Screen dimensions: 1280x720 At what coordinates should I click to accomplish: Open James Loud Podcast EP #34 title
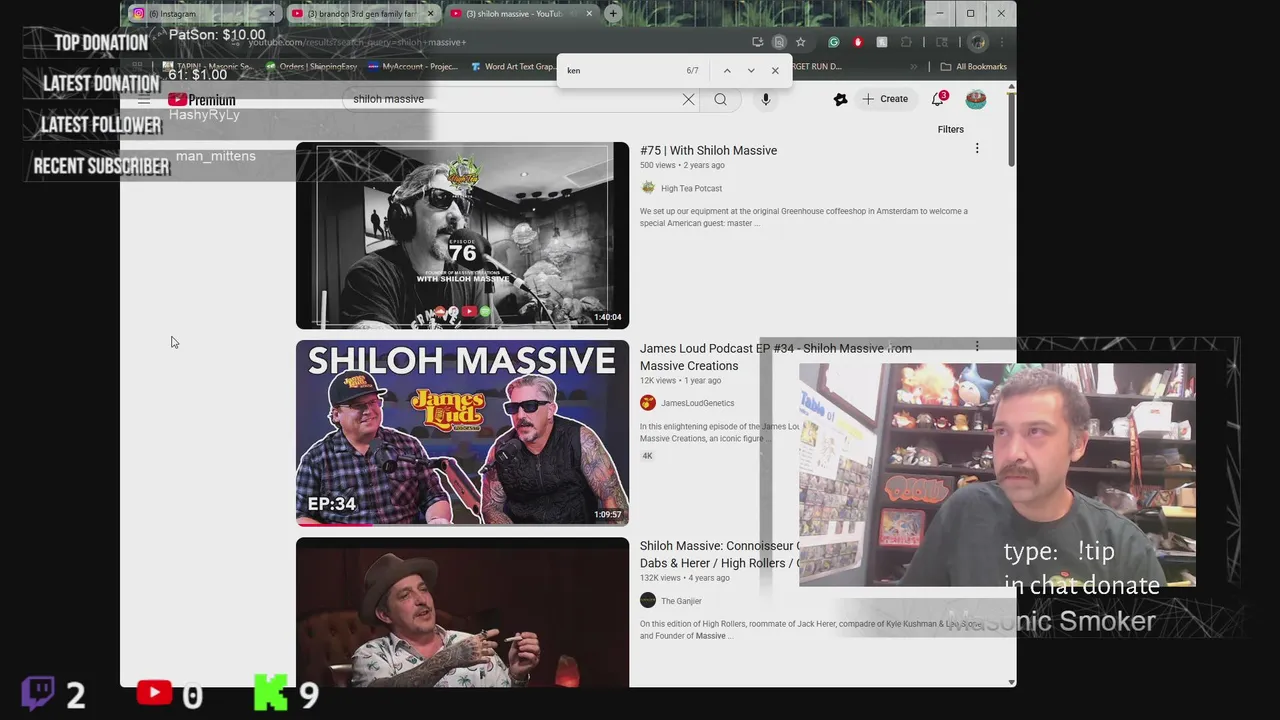pyautogui.click(x=776, y=357)
